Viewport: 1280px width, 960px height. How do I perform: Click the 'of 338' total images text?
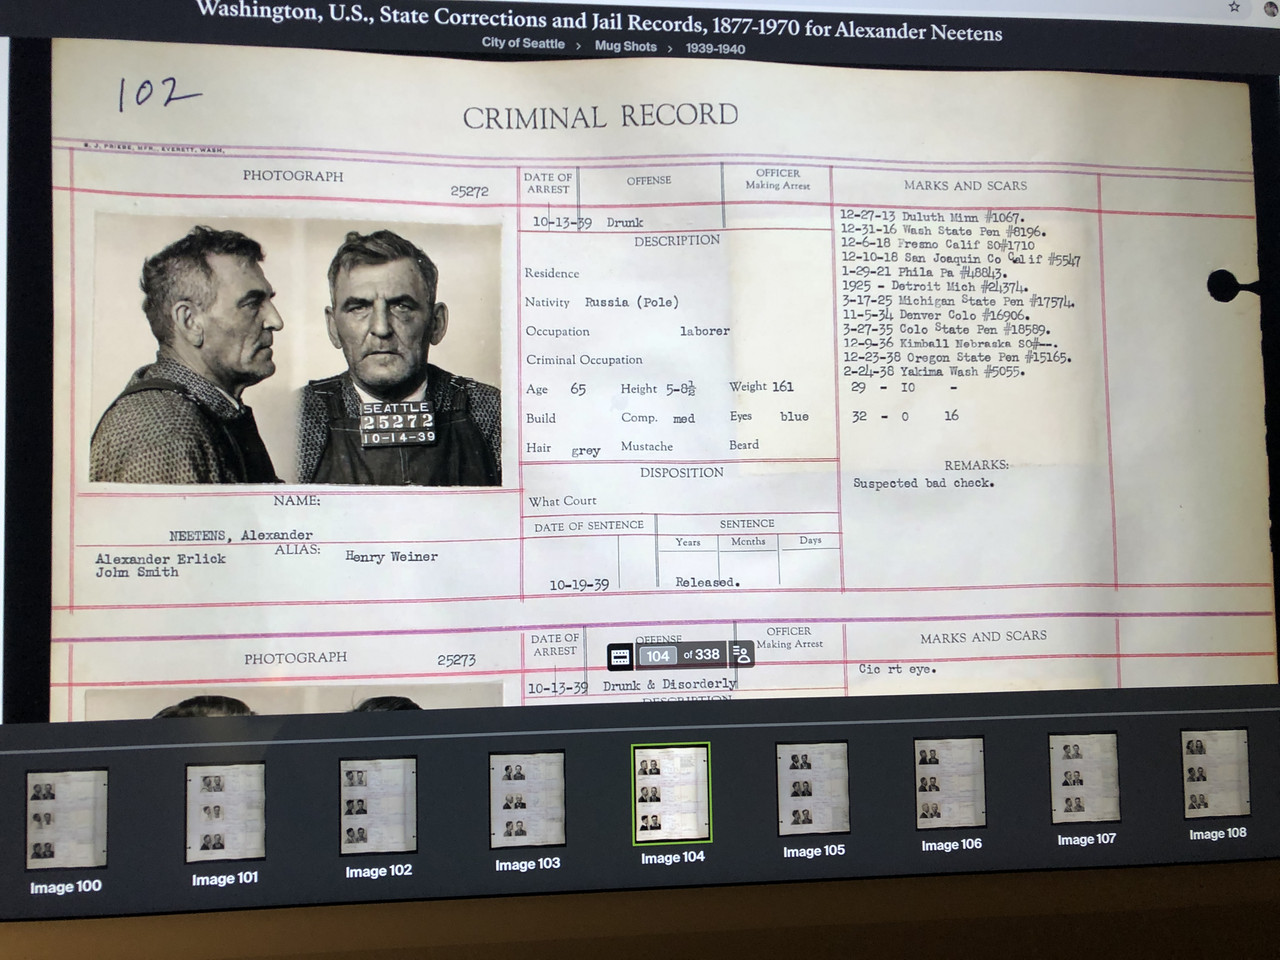click(701, 655)
